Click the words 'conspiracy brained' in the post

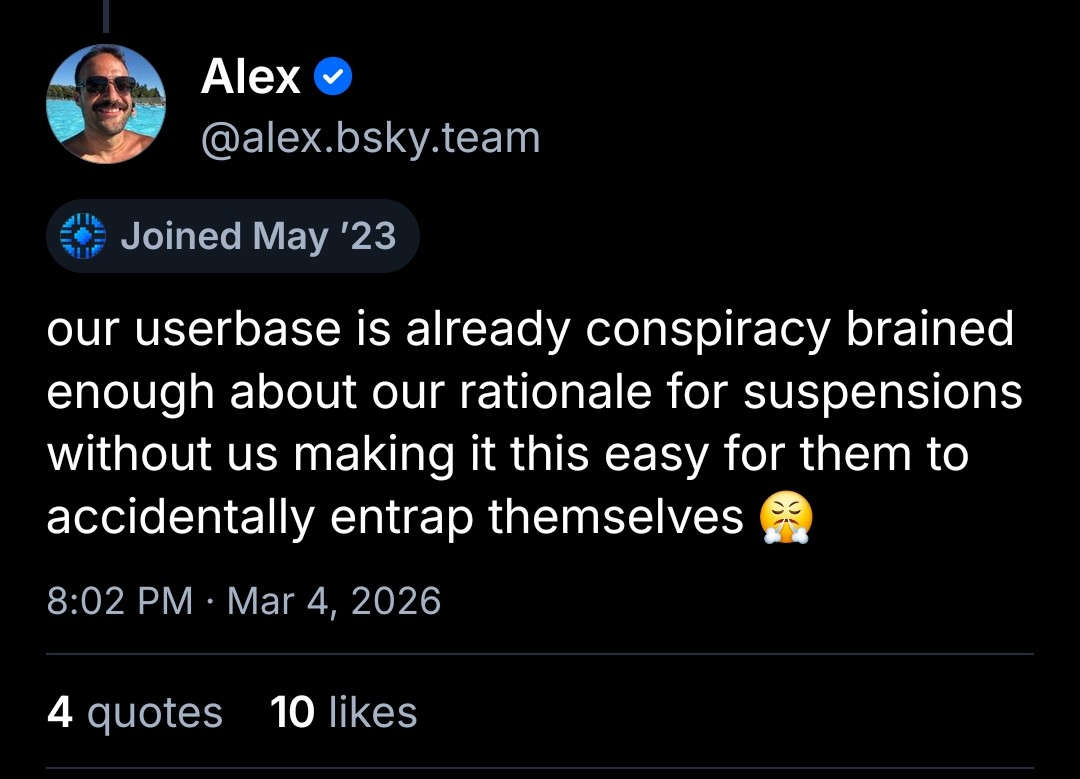(800, 331)
